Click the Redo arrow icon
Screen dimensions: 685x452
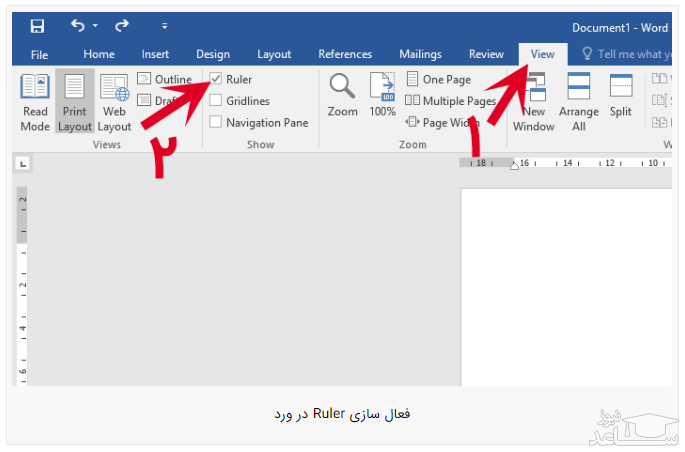coord(122,26)
